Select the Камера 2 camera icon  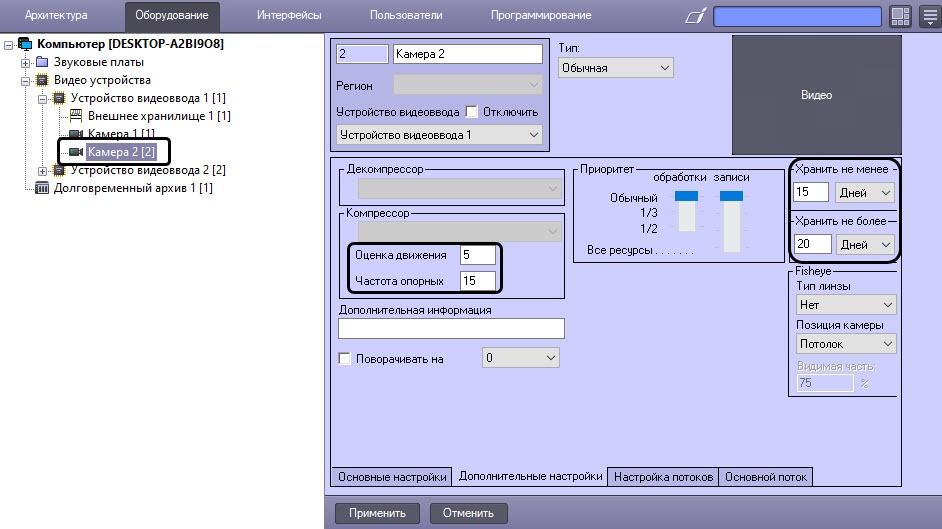[x=76, y=152]
